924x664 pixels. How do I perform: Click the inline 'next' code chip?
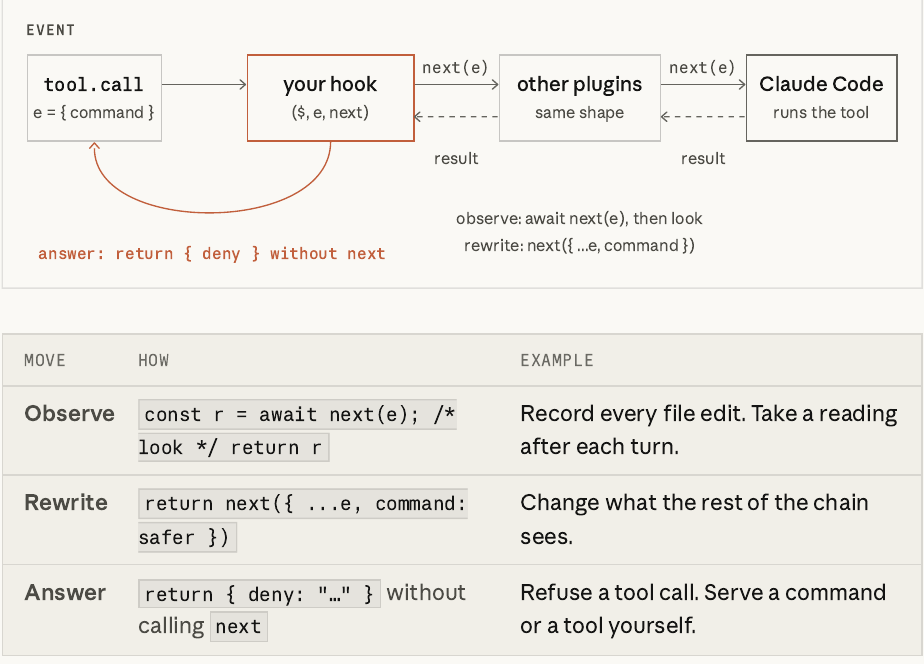point(239,626)
